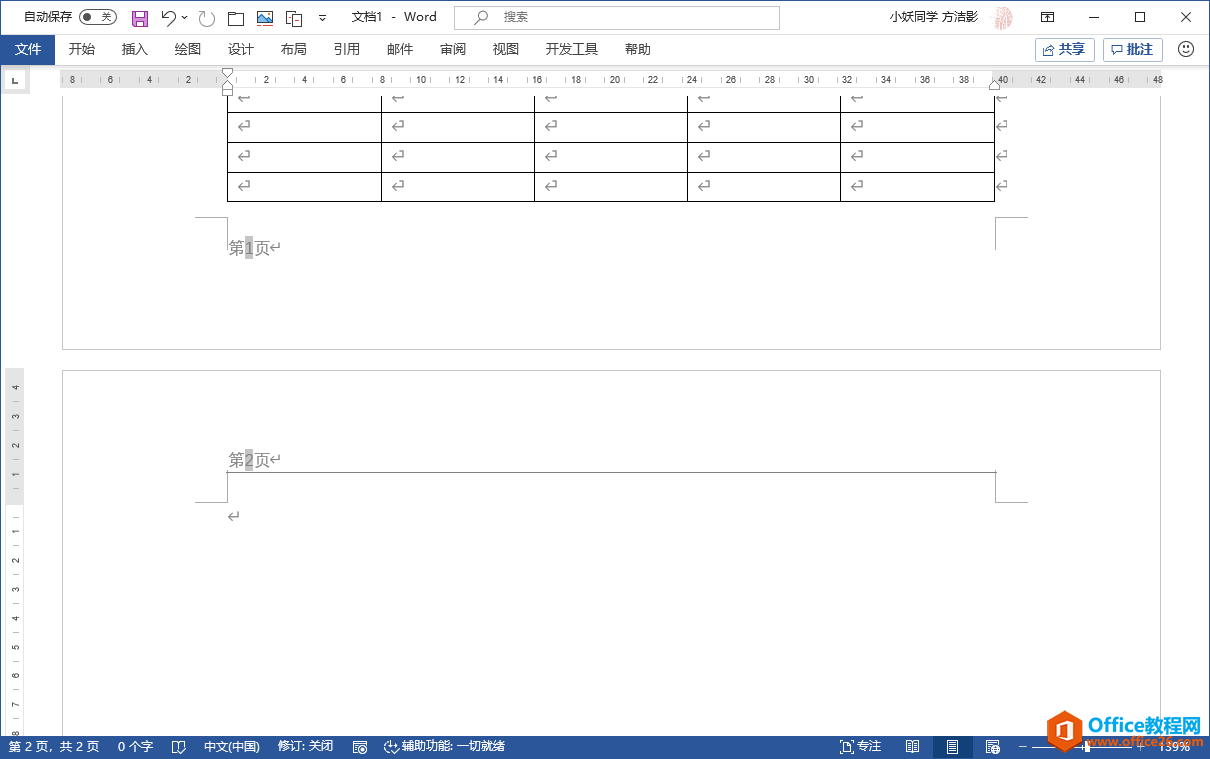Image resolution: width=1210 pixels, height=759 pixels.
Task: Click the right indent marker on ruler
Action: click(994, 86)
